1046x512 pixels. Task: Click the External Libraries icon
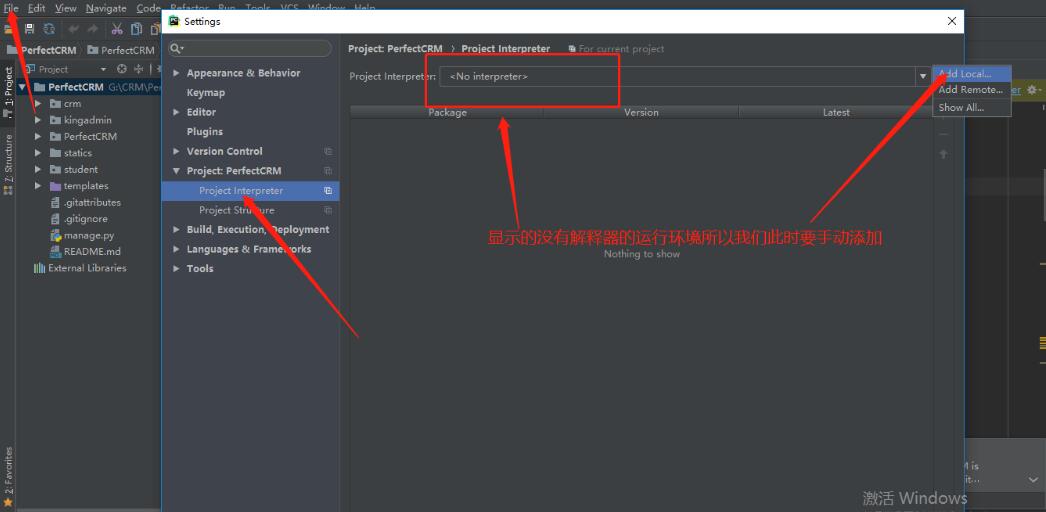point(39,268)
